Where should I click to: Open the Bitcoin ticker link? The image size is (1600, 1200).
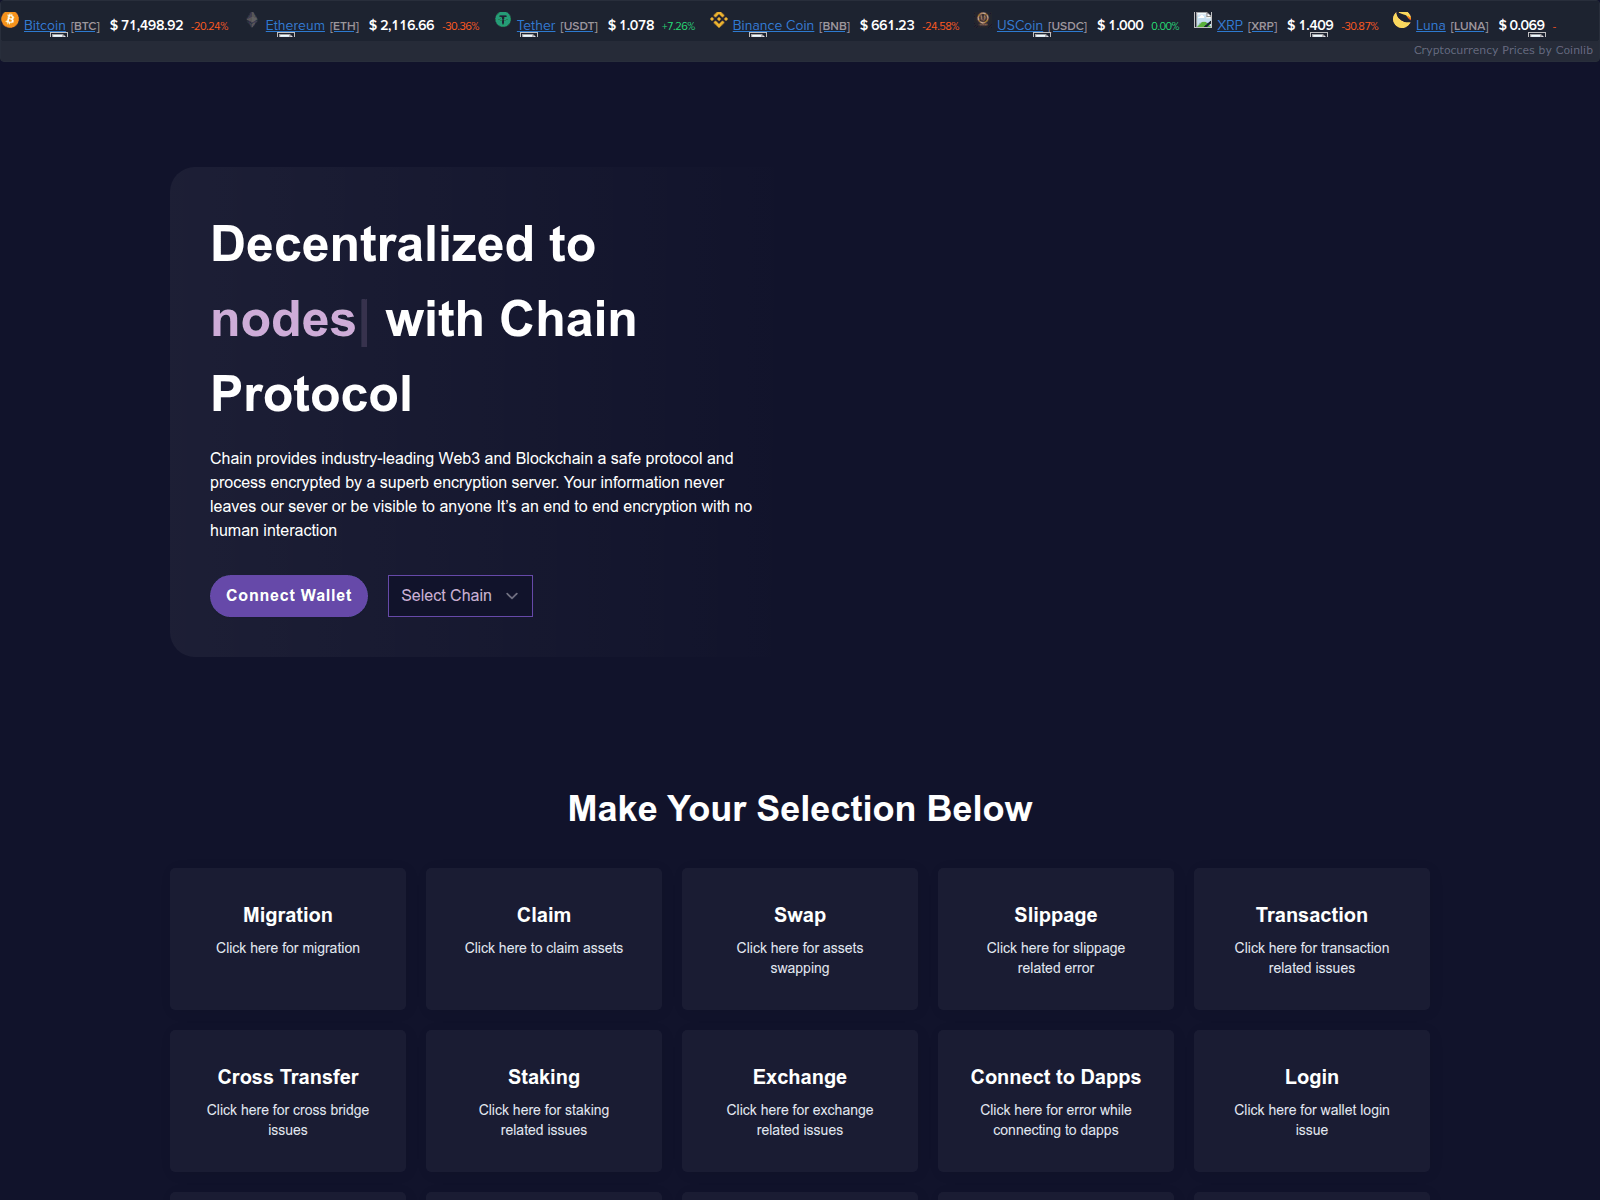pos(45,26)
